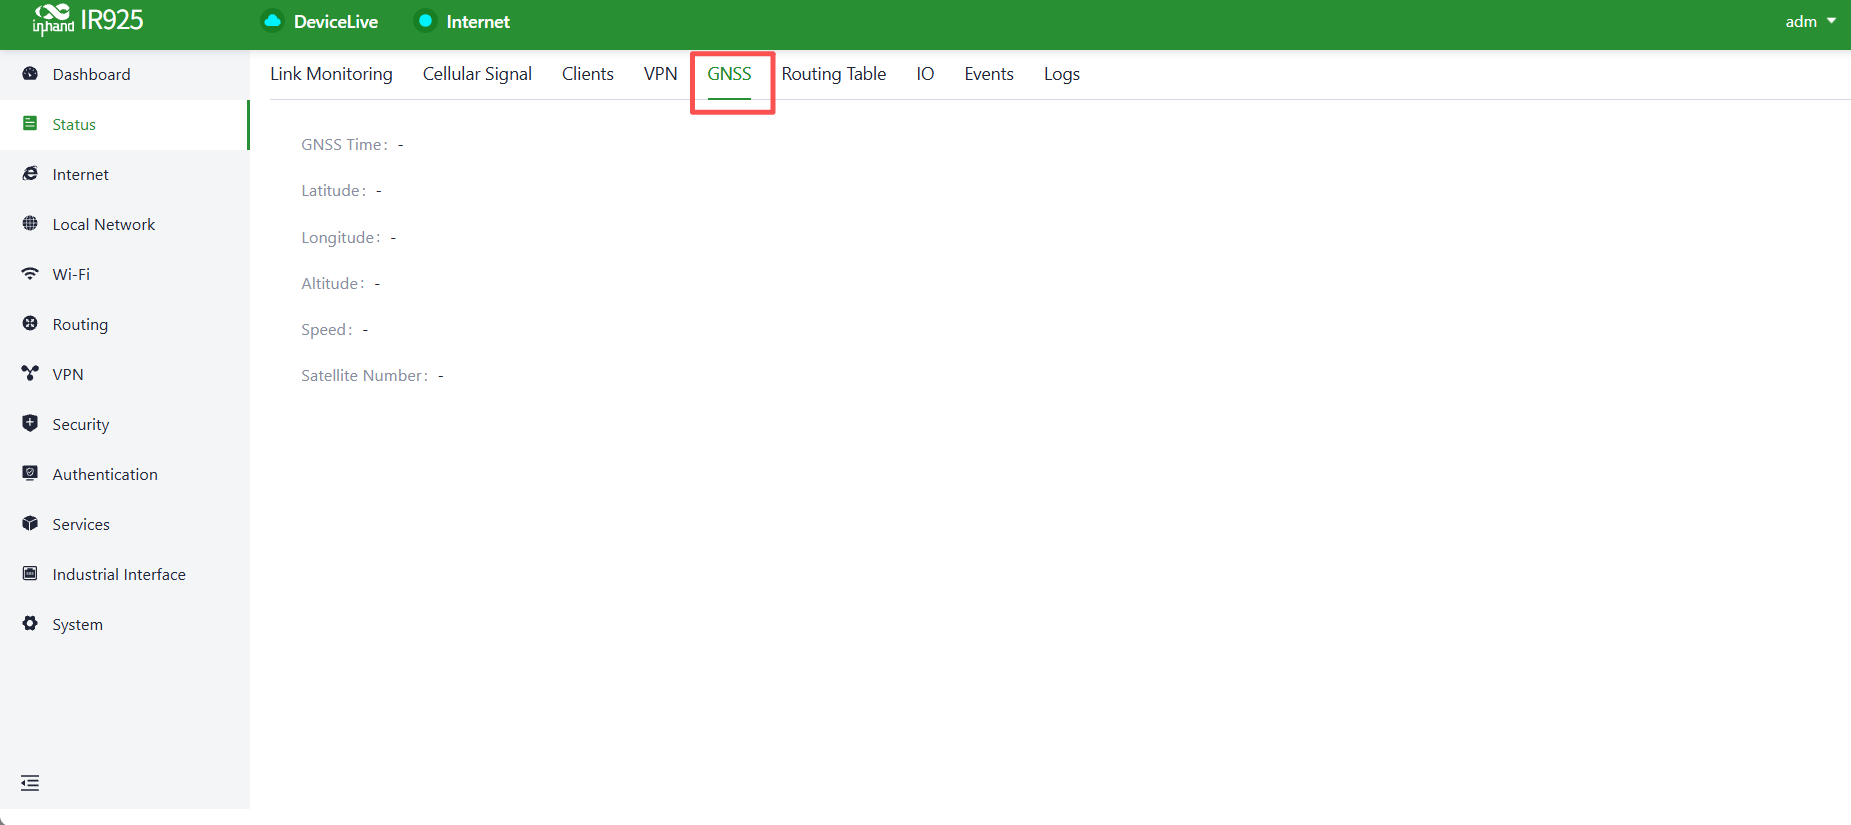Open the Logs tab
Screen dimensions: 1851x825
1062,74
